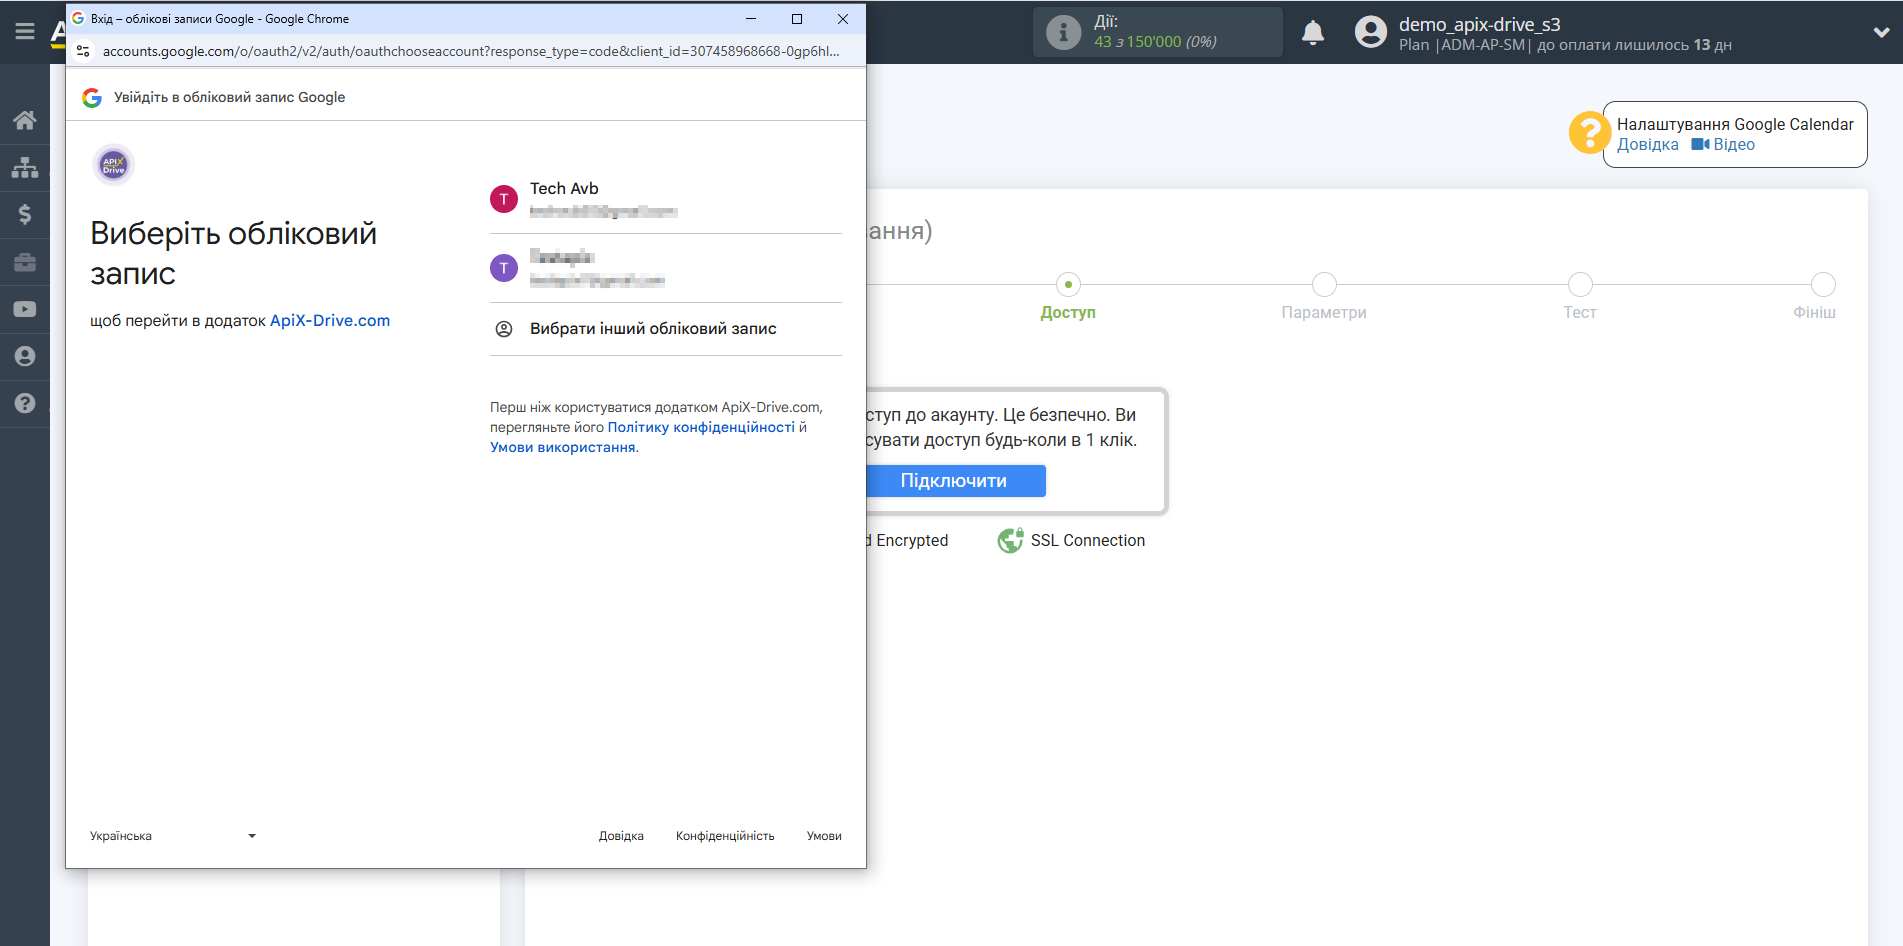Open the briefcase icon in sidebar
This screenshot has height=946, width=1903.
click(25, 262)
